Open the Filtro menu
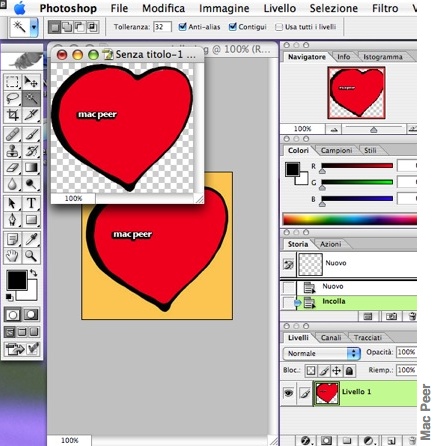 (x=385, y=8)
